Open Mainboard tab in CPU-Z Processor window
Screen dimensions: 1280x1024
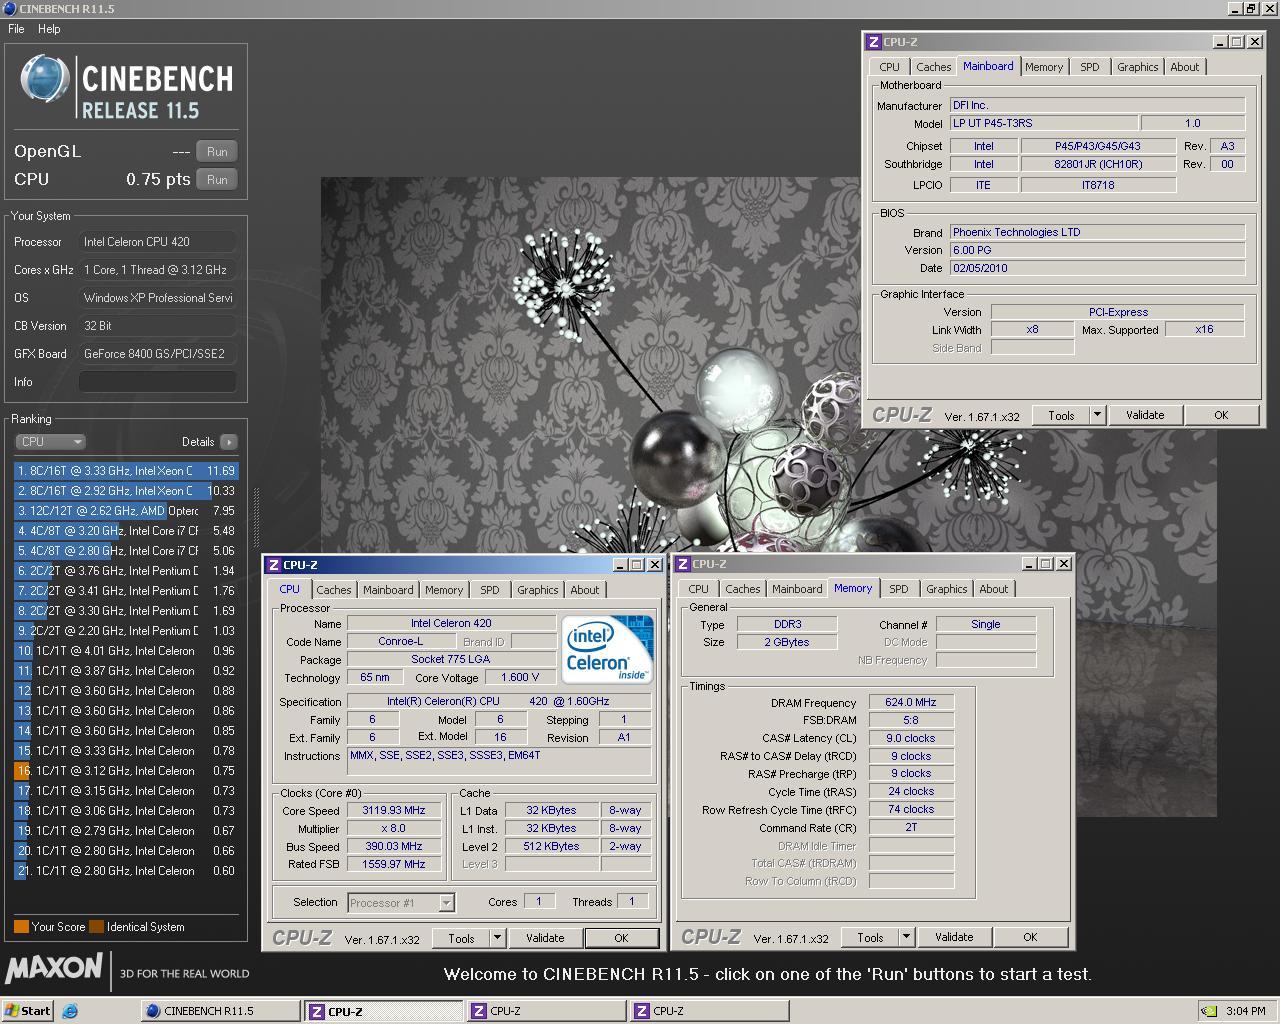[x=388, y=590]
